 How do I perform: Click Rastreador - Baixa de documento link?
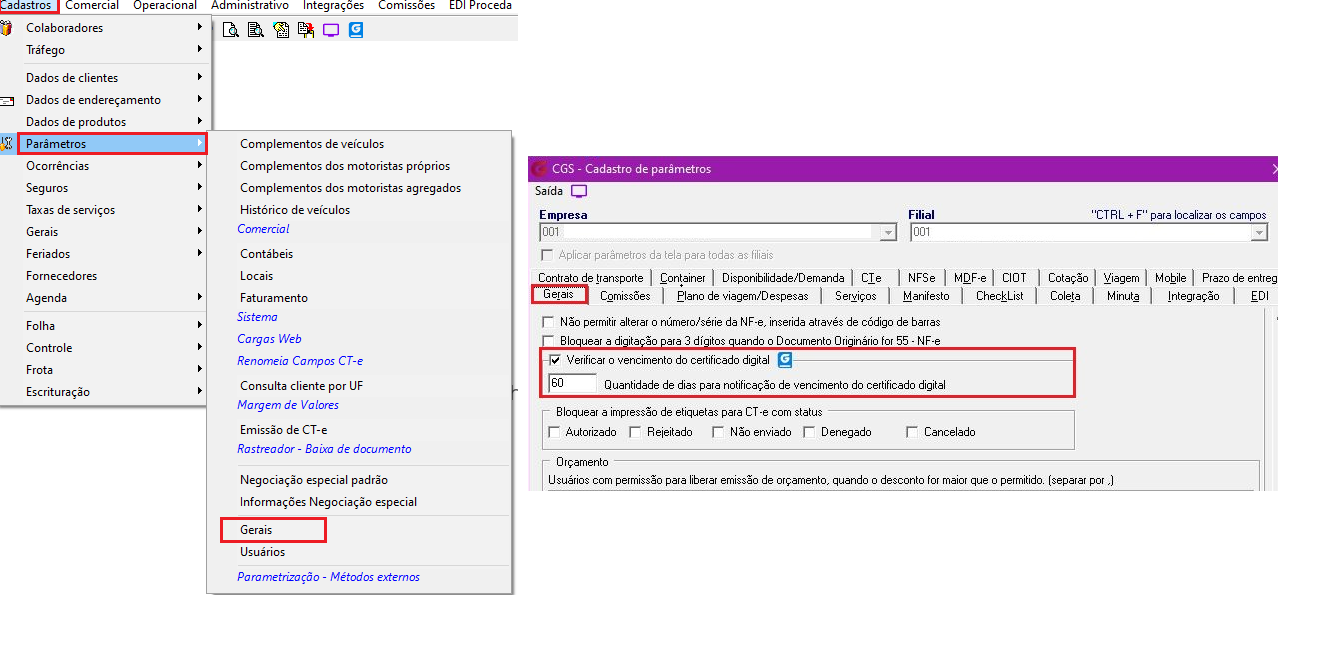tap(324, 449)
